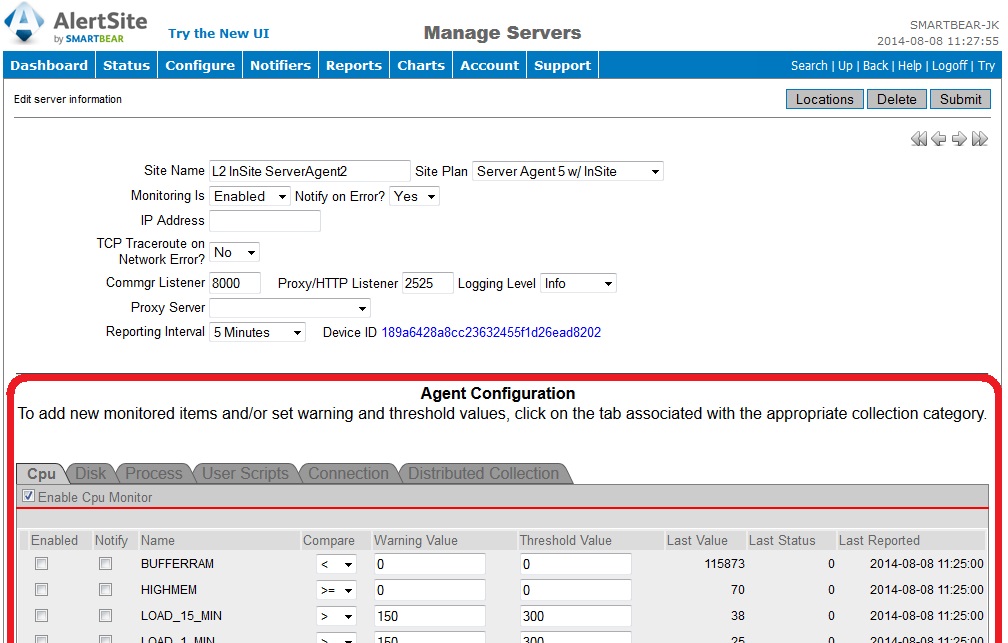Switch to the Connection tab
Viewport: 1008px width, 643px height.
pos(348,474)
